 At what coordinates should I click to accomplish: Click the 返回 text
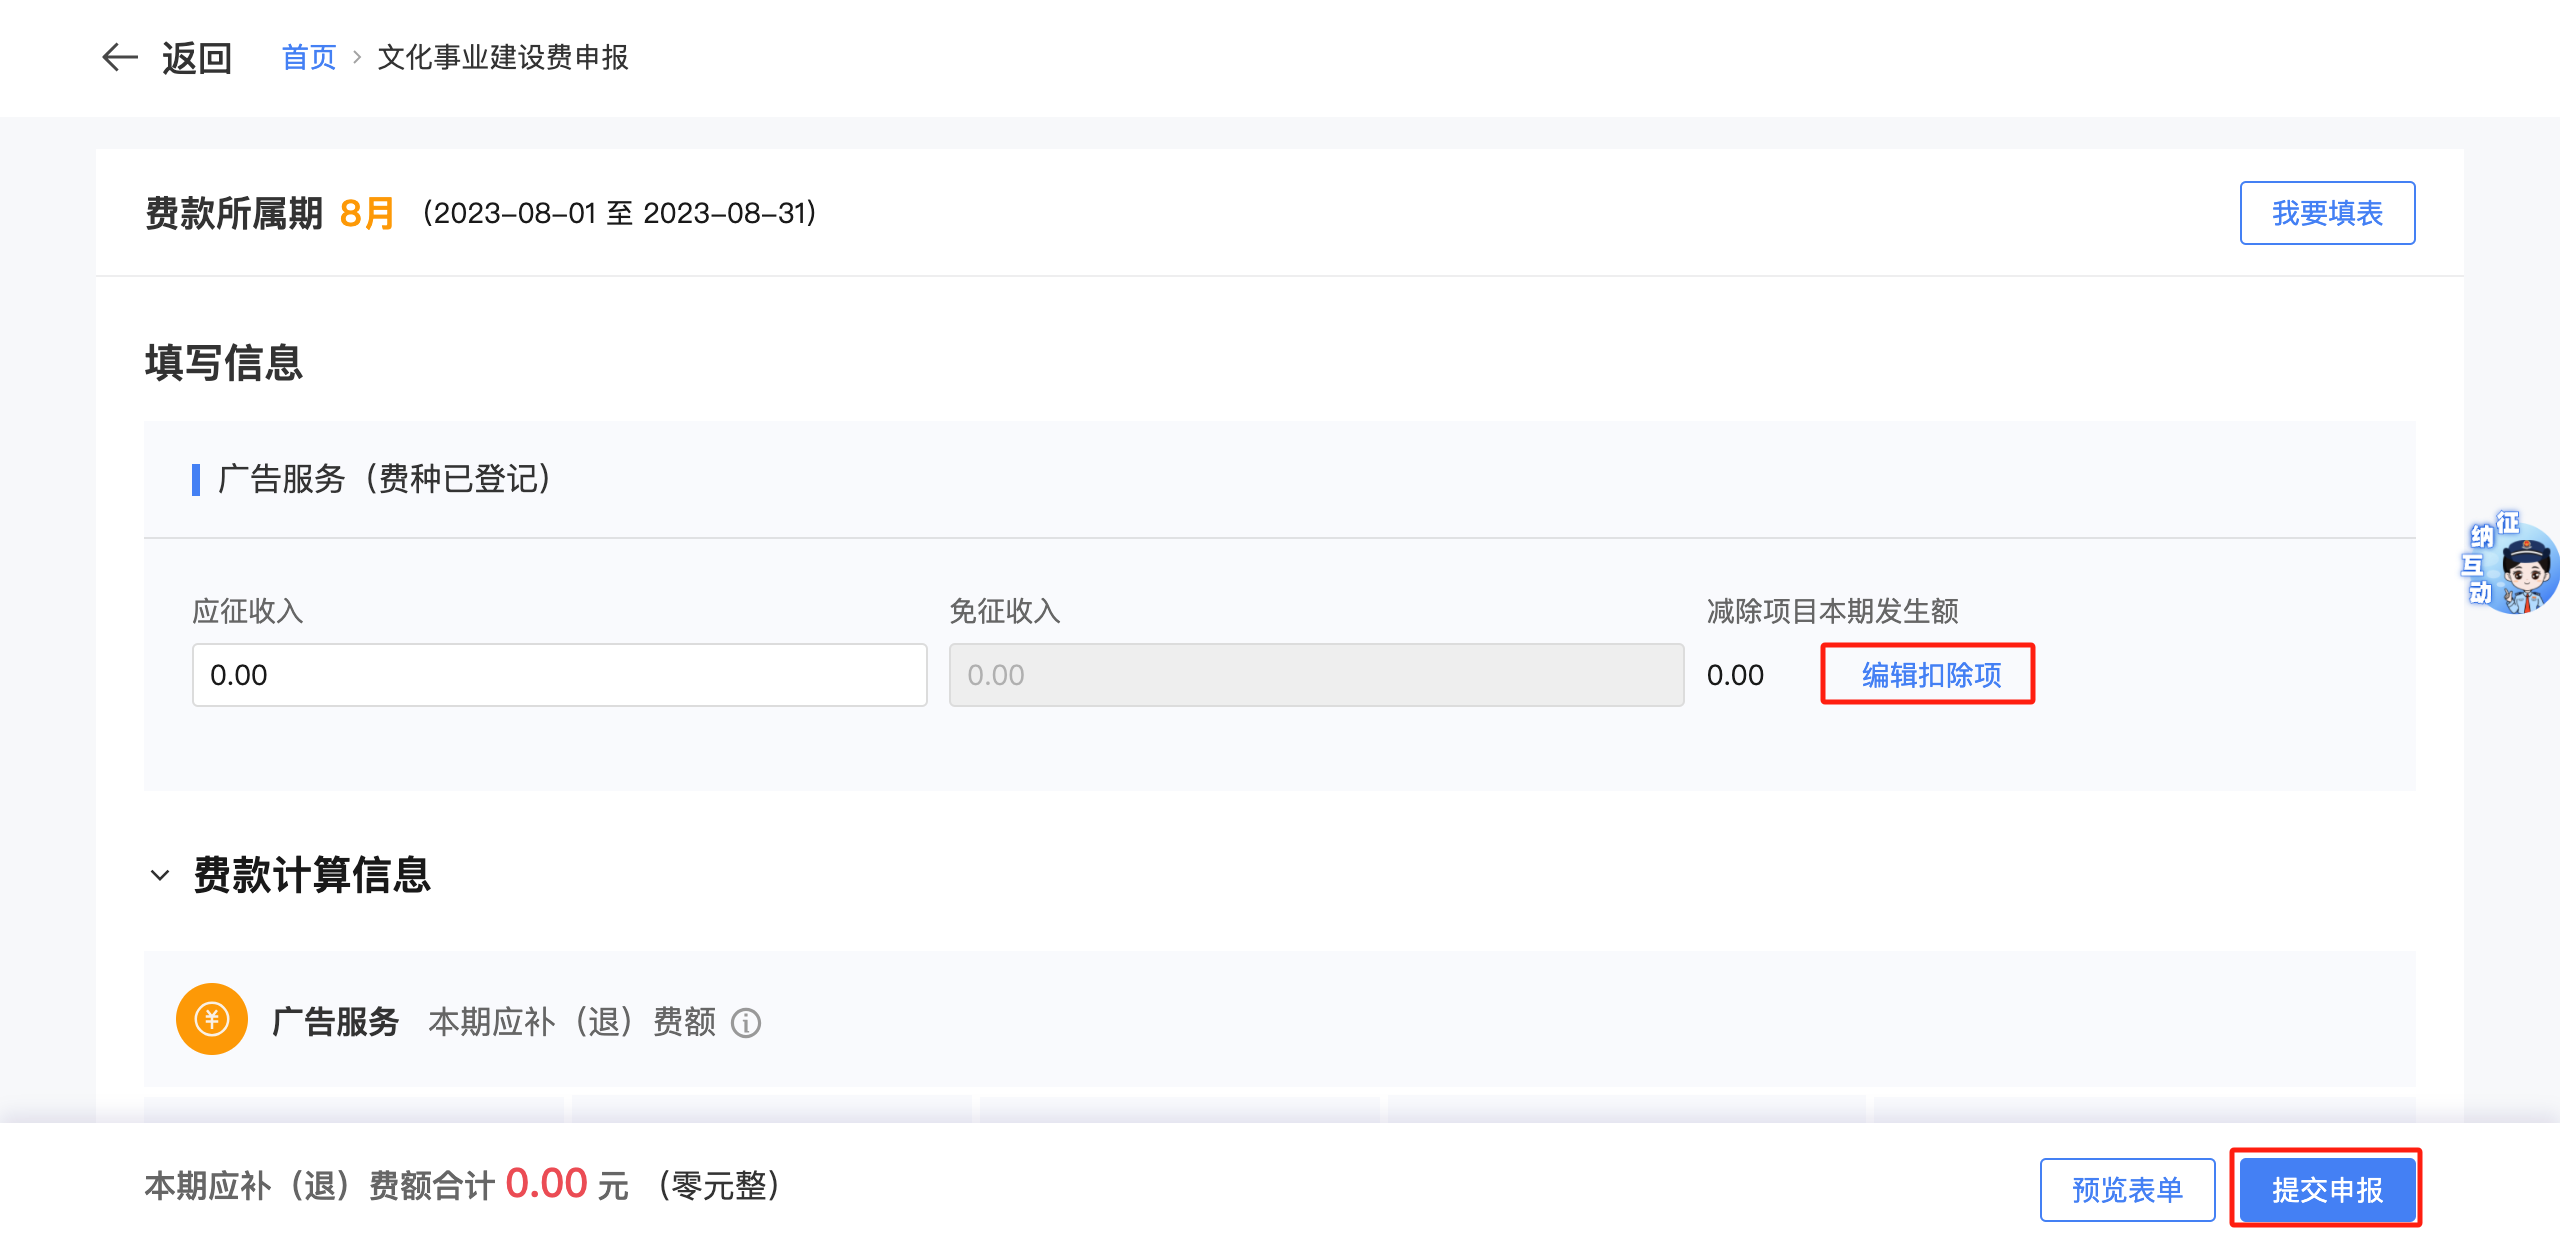tap(197, 58)
